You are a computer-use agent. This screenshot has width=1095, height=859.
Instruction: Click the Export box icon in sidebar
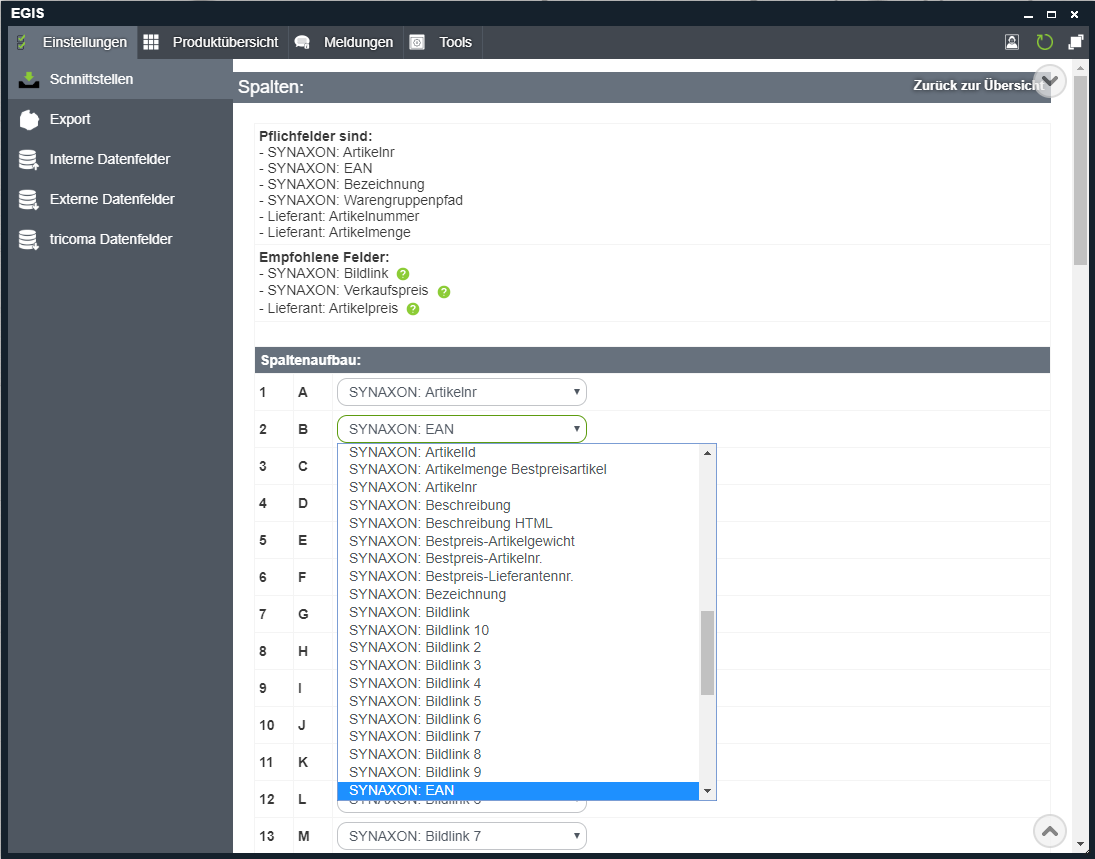[x=29, y=119]
